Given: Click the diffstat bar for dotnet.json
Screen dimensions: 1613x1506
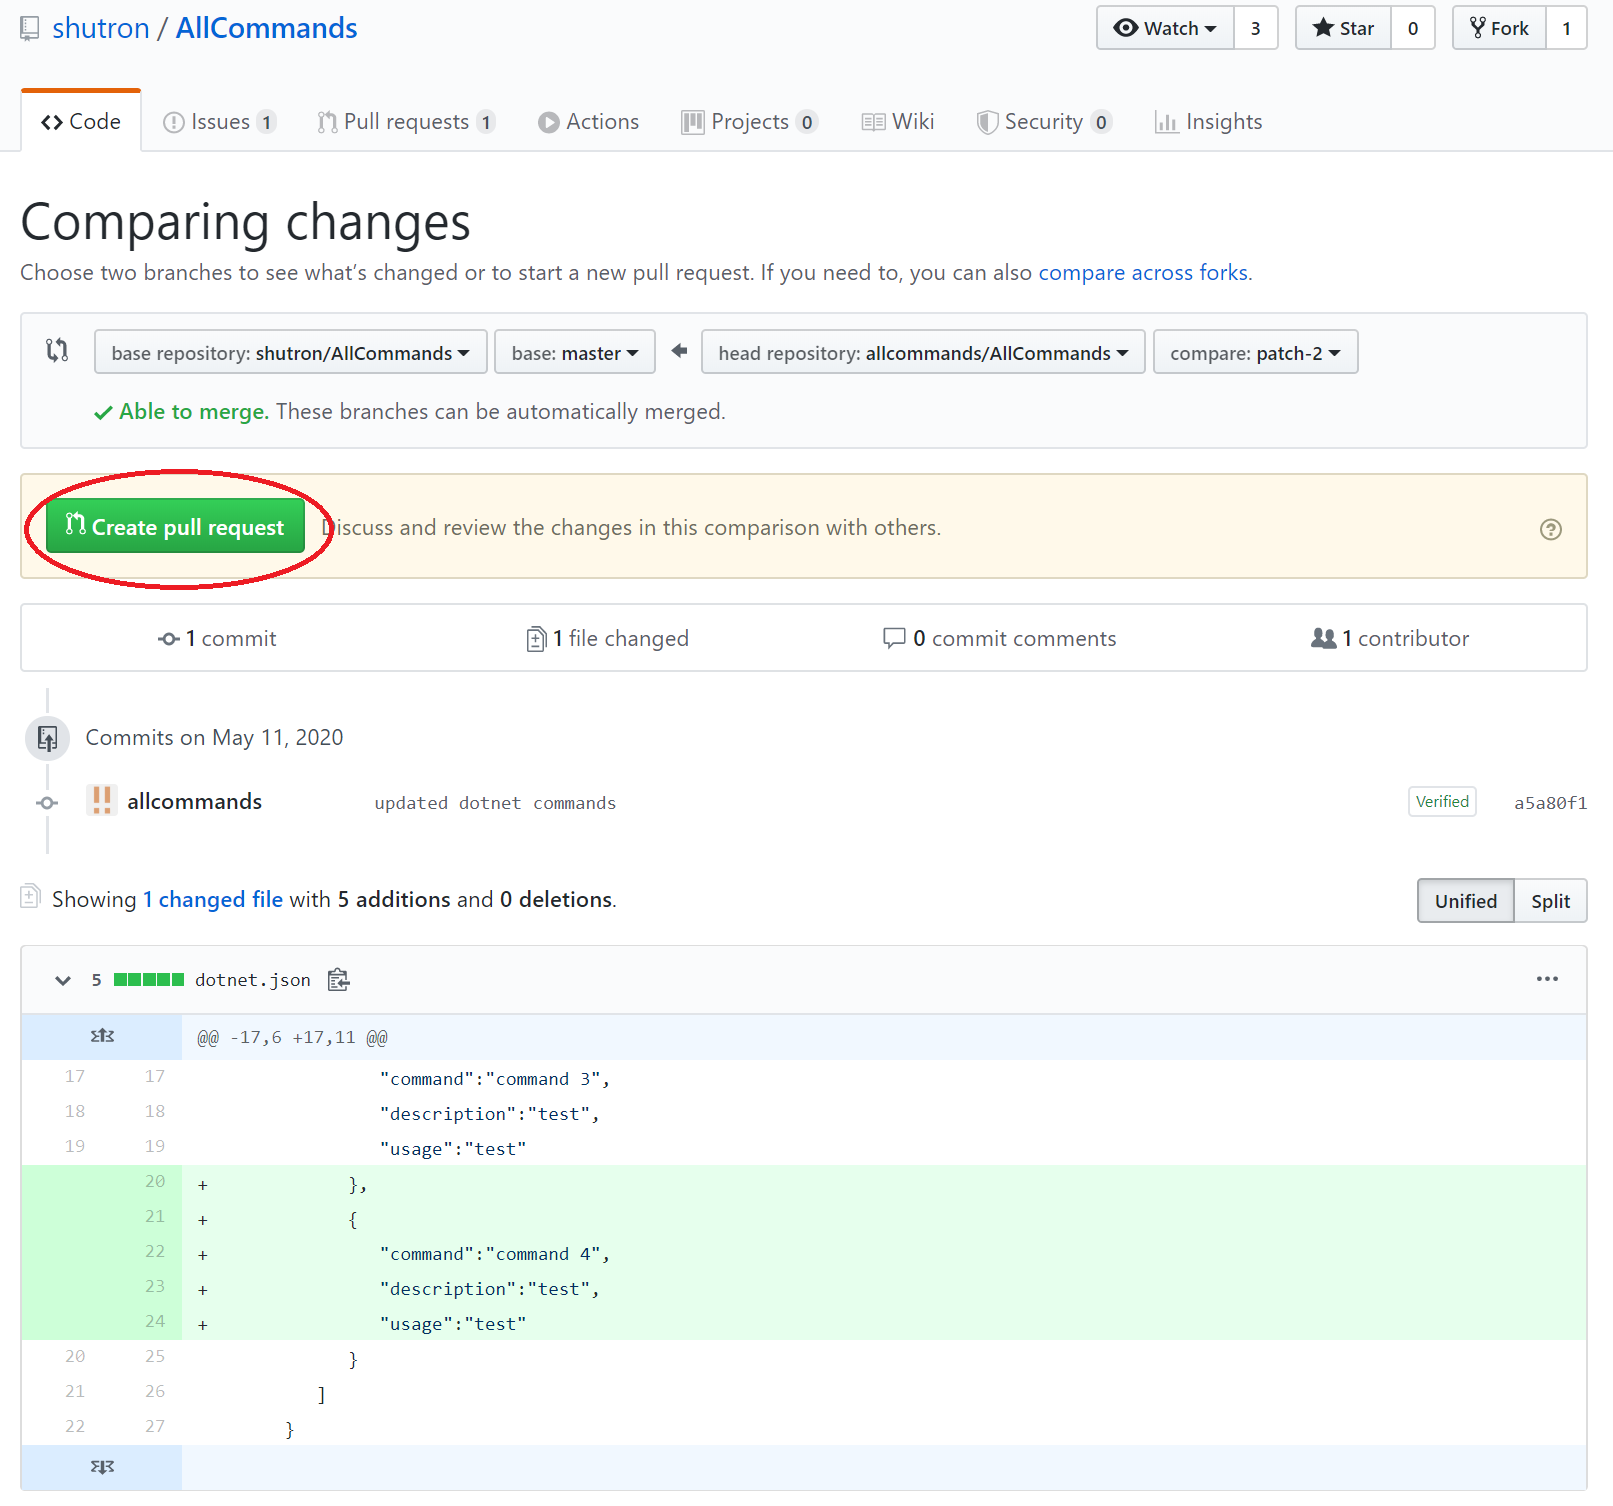Looking at the screenshot, I should [149, 980].
